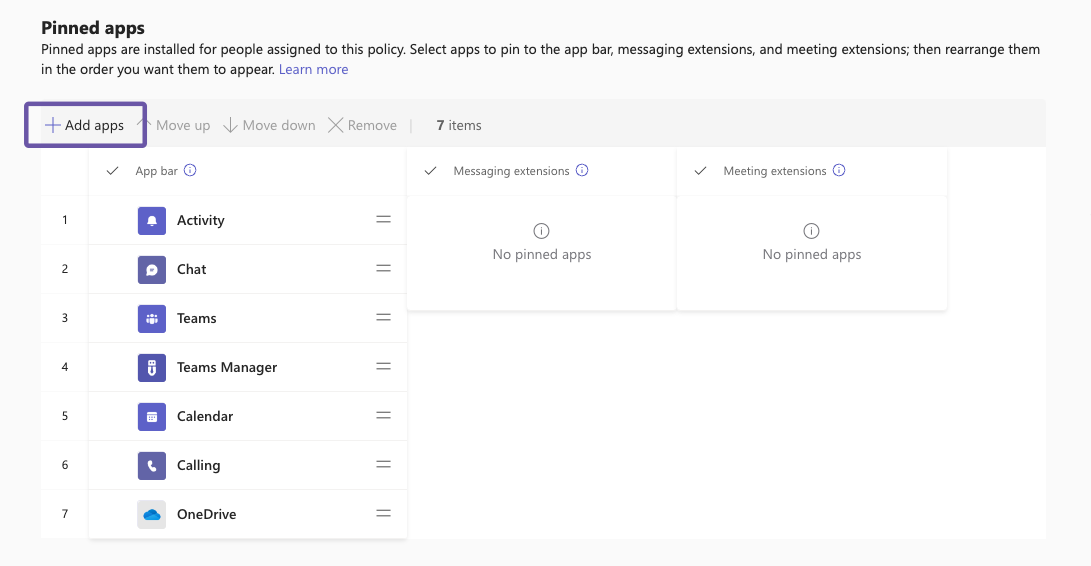1091x566 pixels.
Task: Select the Activity row label
Action: pyautogui.click(x=200, y=221)
